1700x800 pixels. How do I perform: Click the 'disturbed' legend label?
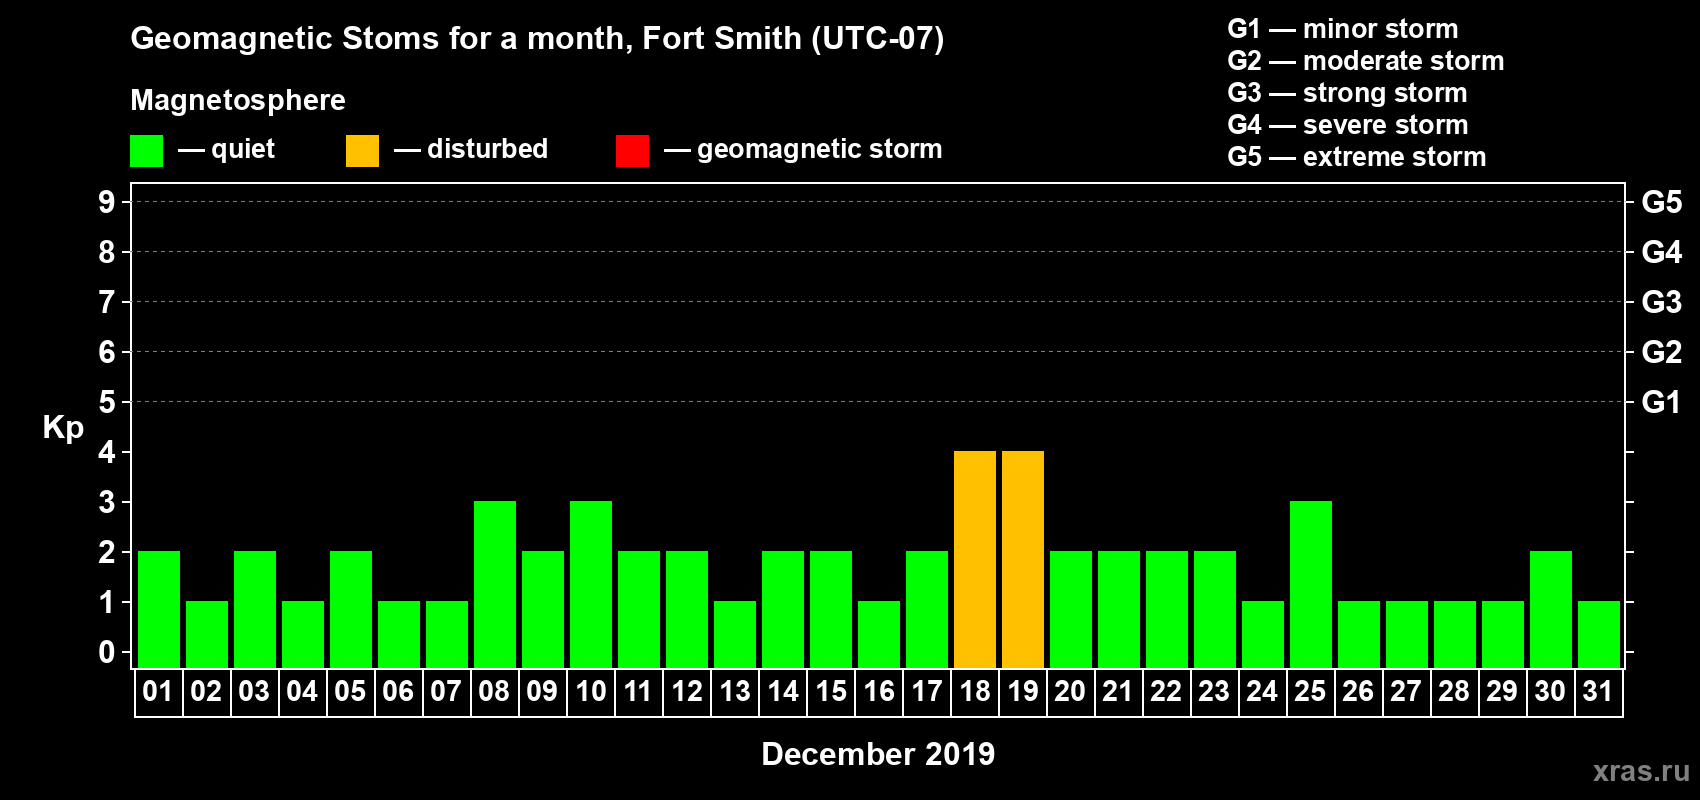[x=488, y=149]
